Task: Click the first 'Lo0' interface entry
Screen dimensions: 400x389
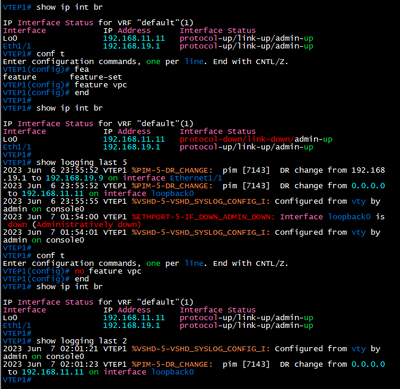Action: pyautogui.click(x=10, y=38)
